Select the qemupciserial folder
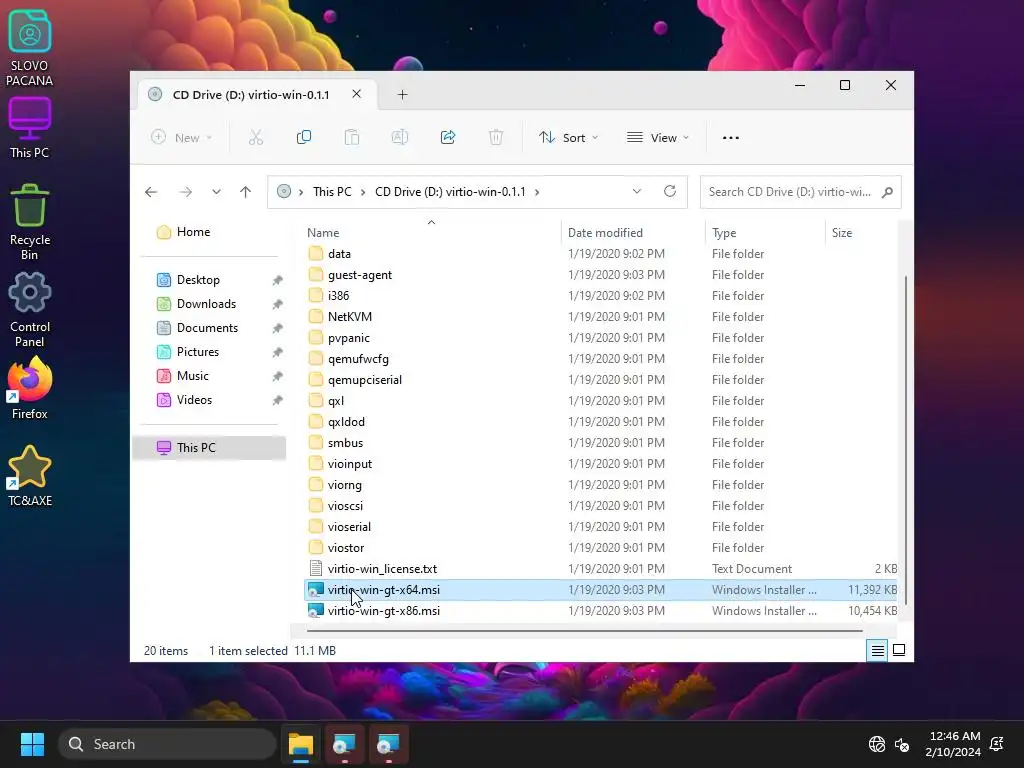The image size is (1024, 768). (601, 380)
